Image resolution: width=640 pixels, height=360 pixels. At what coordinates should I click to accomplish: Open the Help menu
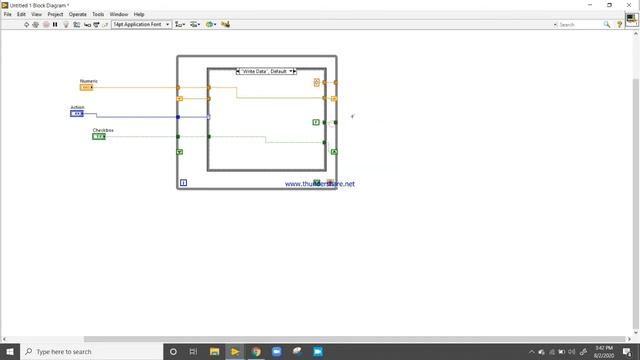139,14
